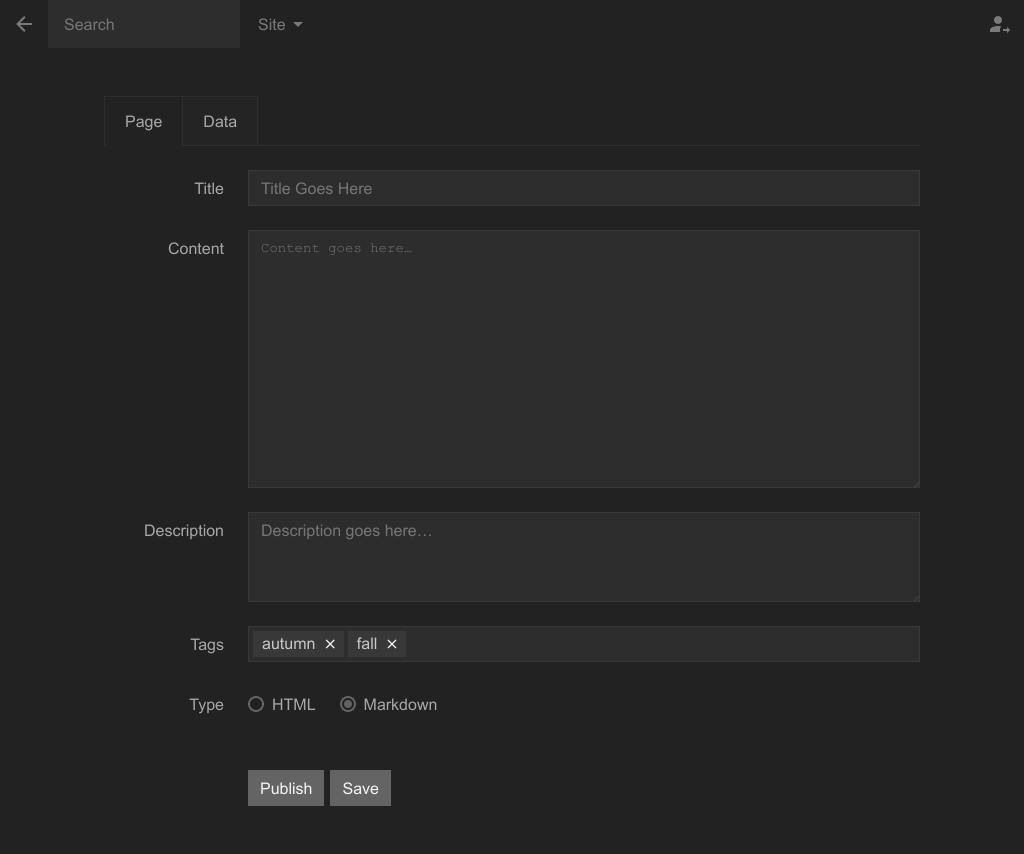This screenshot has height=854, width=1024.
Task: Remove the fall tag
Action: point(392,644)
